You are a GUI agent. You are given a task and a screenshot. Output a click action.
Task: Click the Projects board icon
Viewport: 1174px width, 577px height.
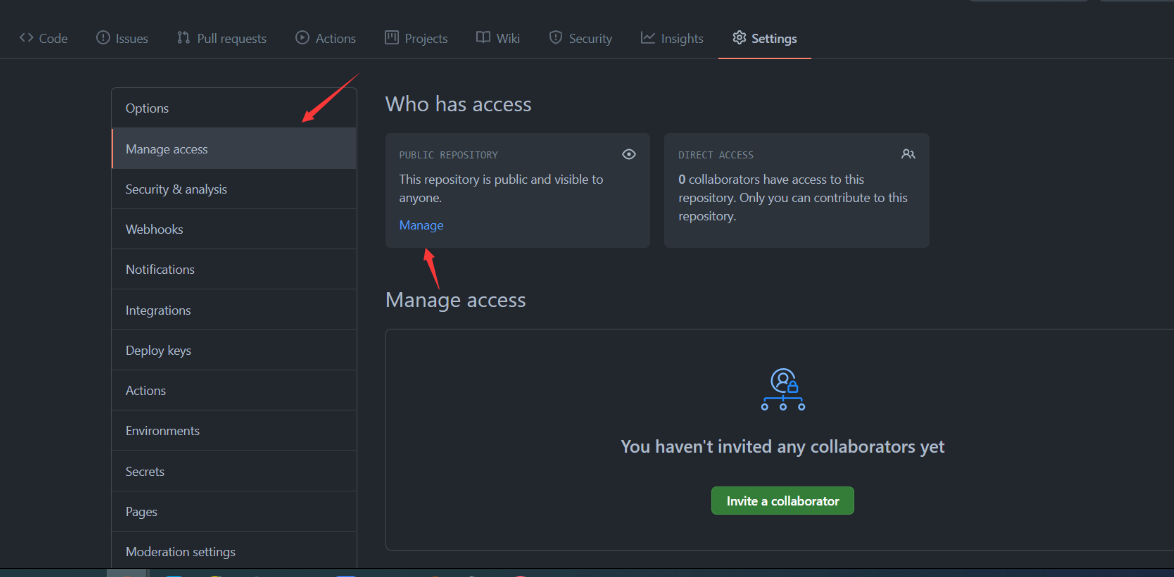click(x=392, y=37)
